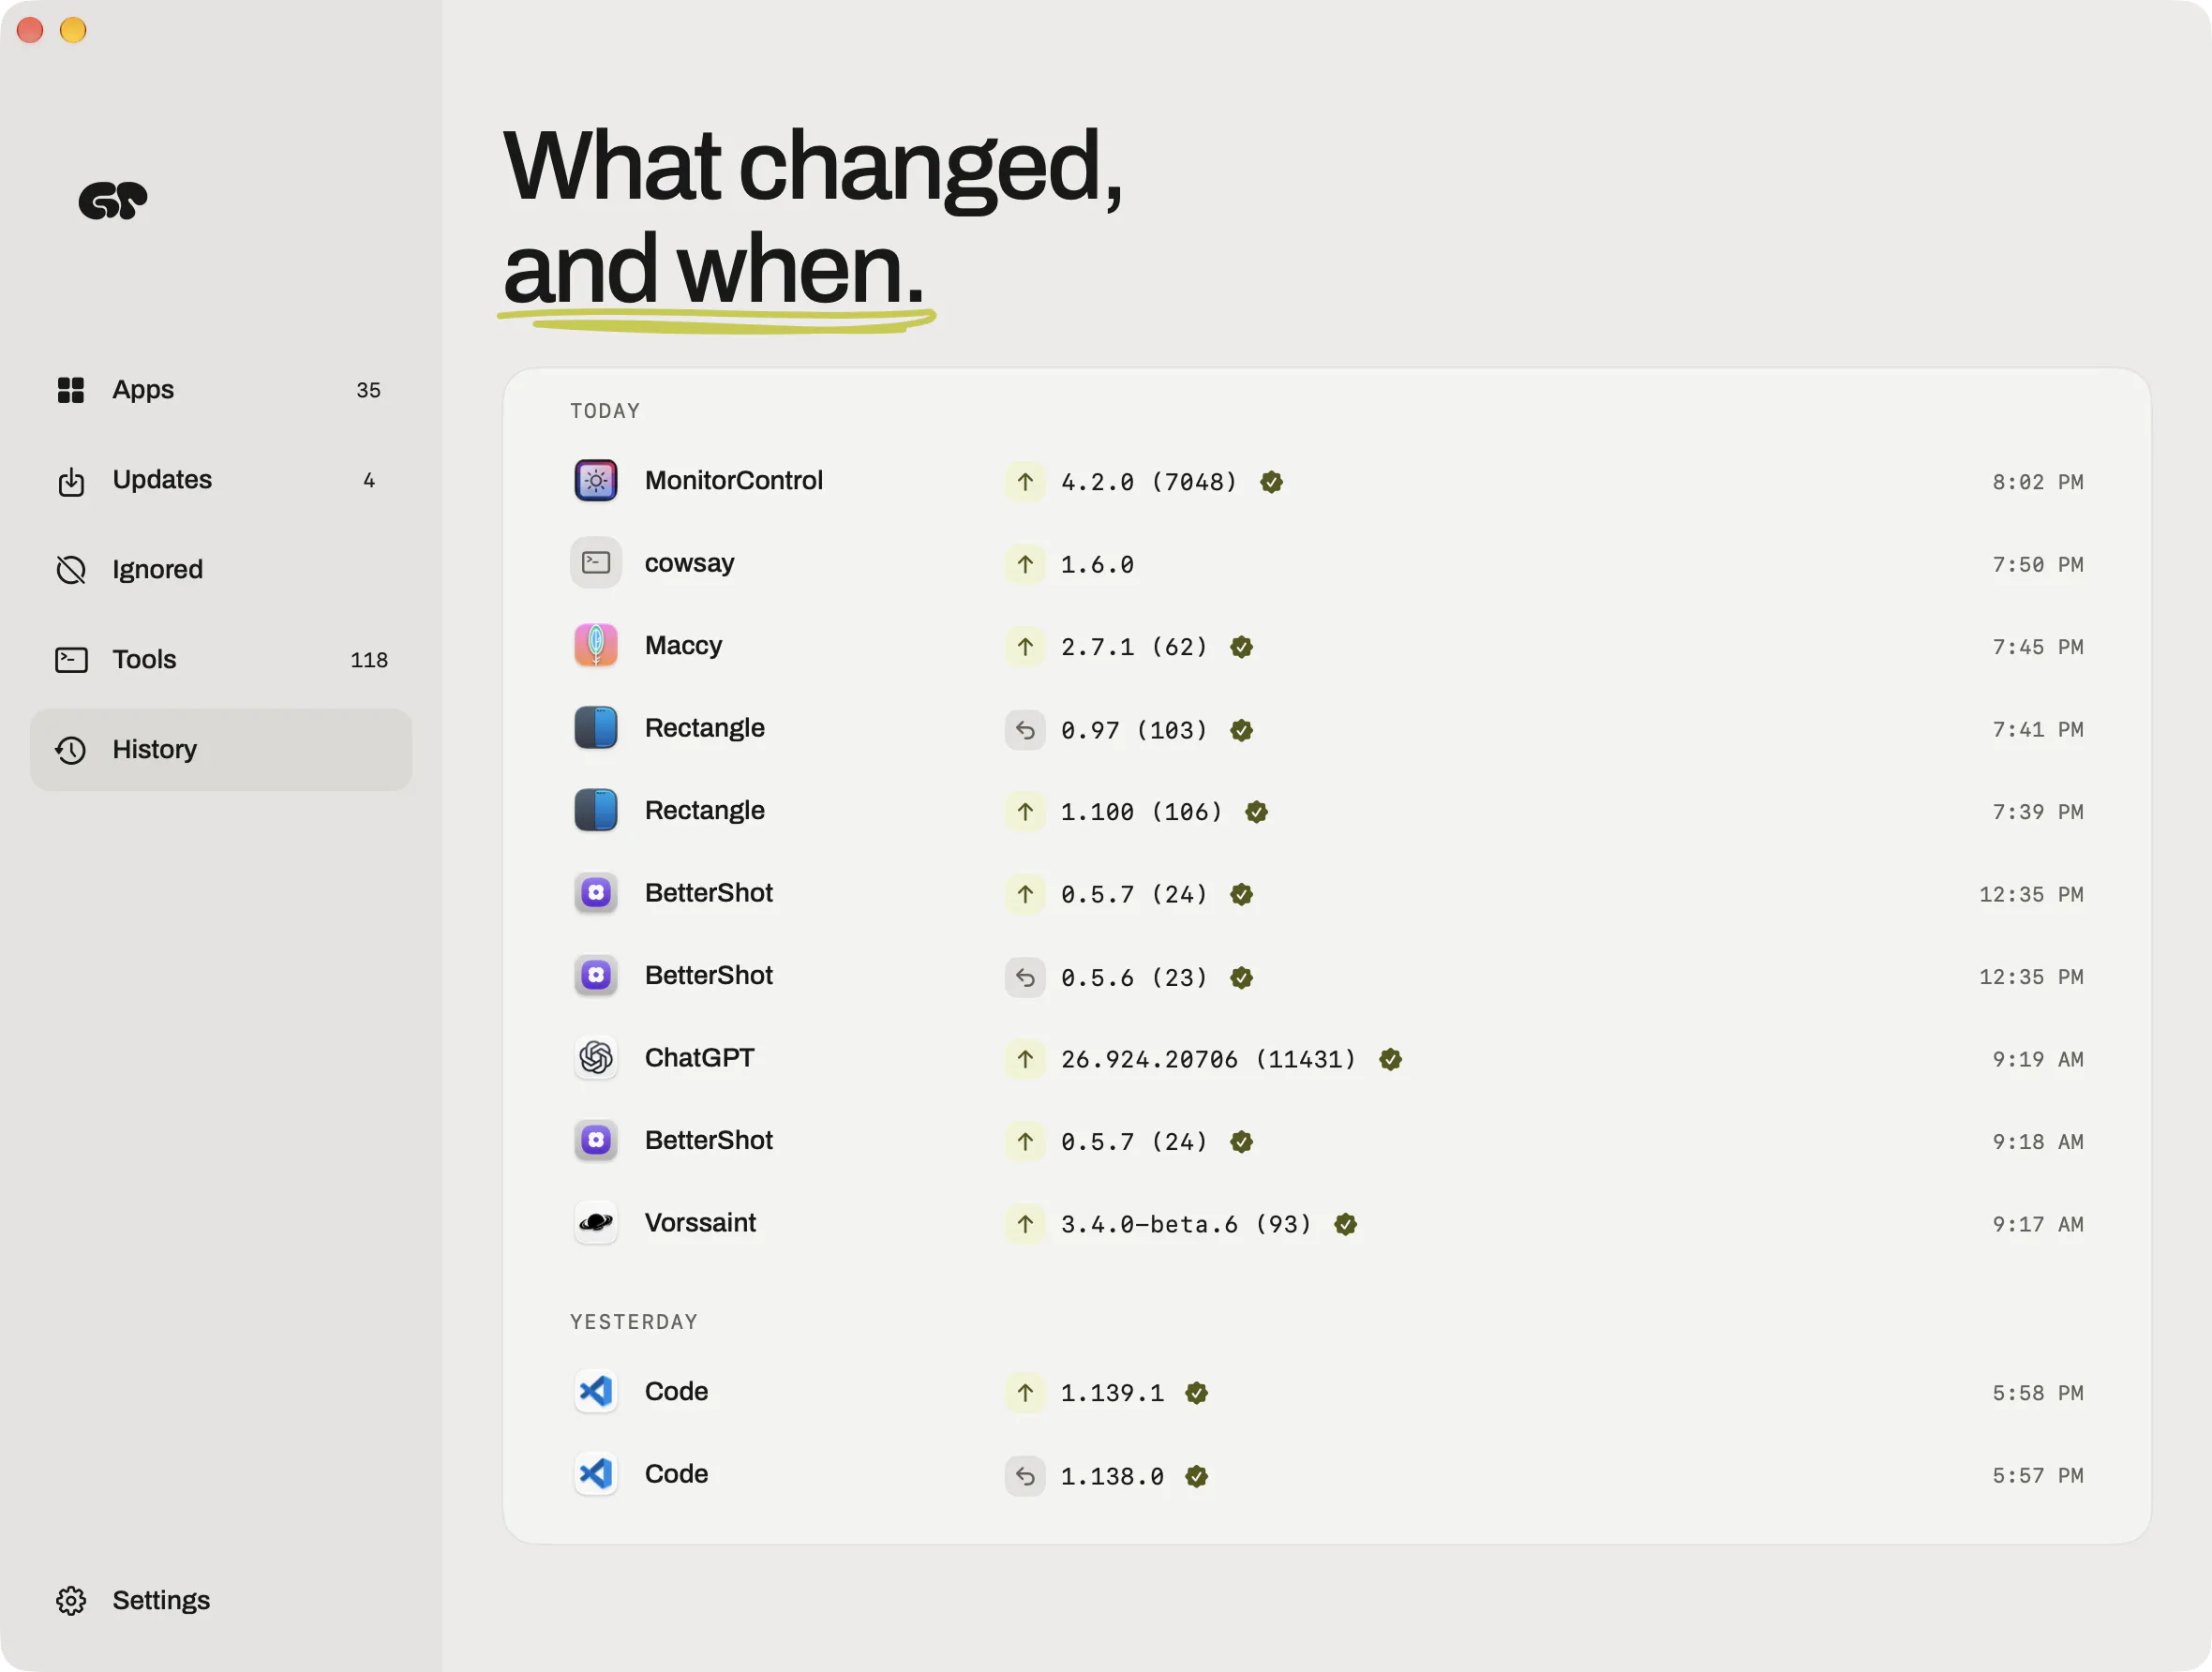
Task: Click the YESTERDAY section header
Action: pyautogui.click(x=634, y=1322)
